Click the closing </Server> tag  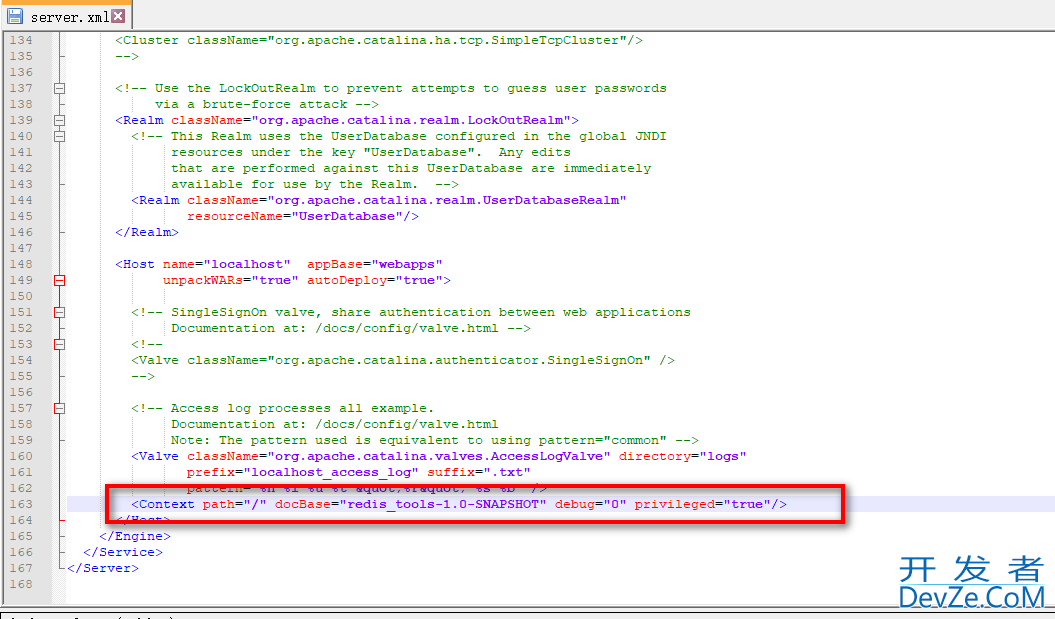coord(102,569)
